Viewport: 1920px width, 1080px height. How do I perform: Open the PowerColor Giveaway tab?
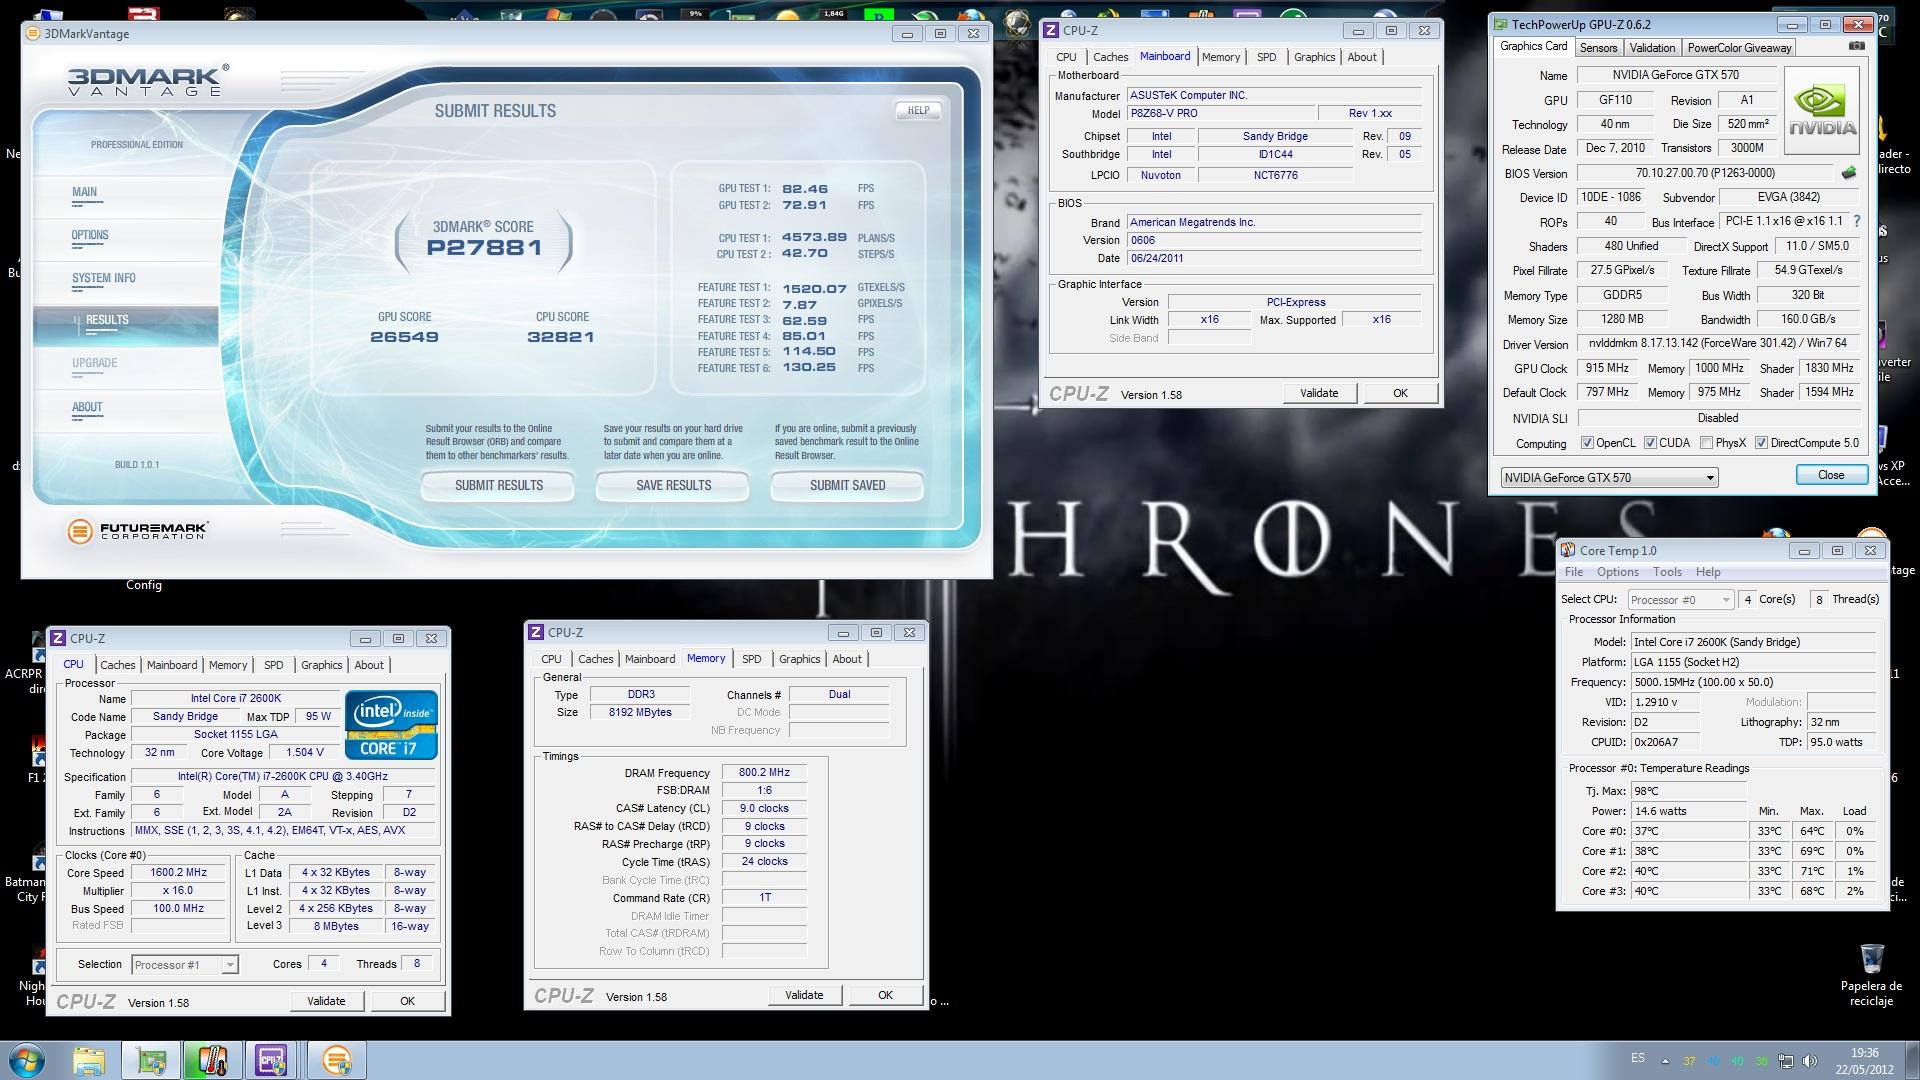tap(1739, 48)
